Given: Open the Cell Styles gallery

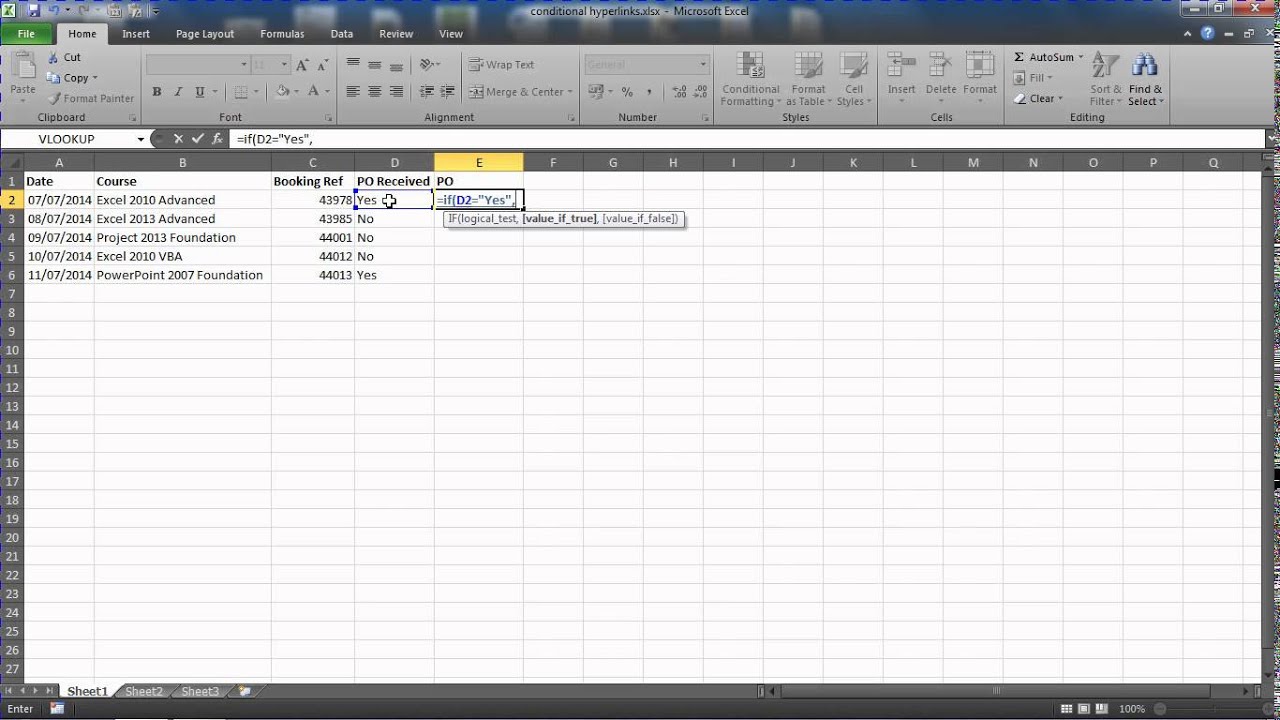Looking at the screenshot, I should coord(853,79).
